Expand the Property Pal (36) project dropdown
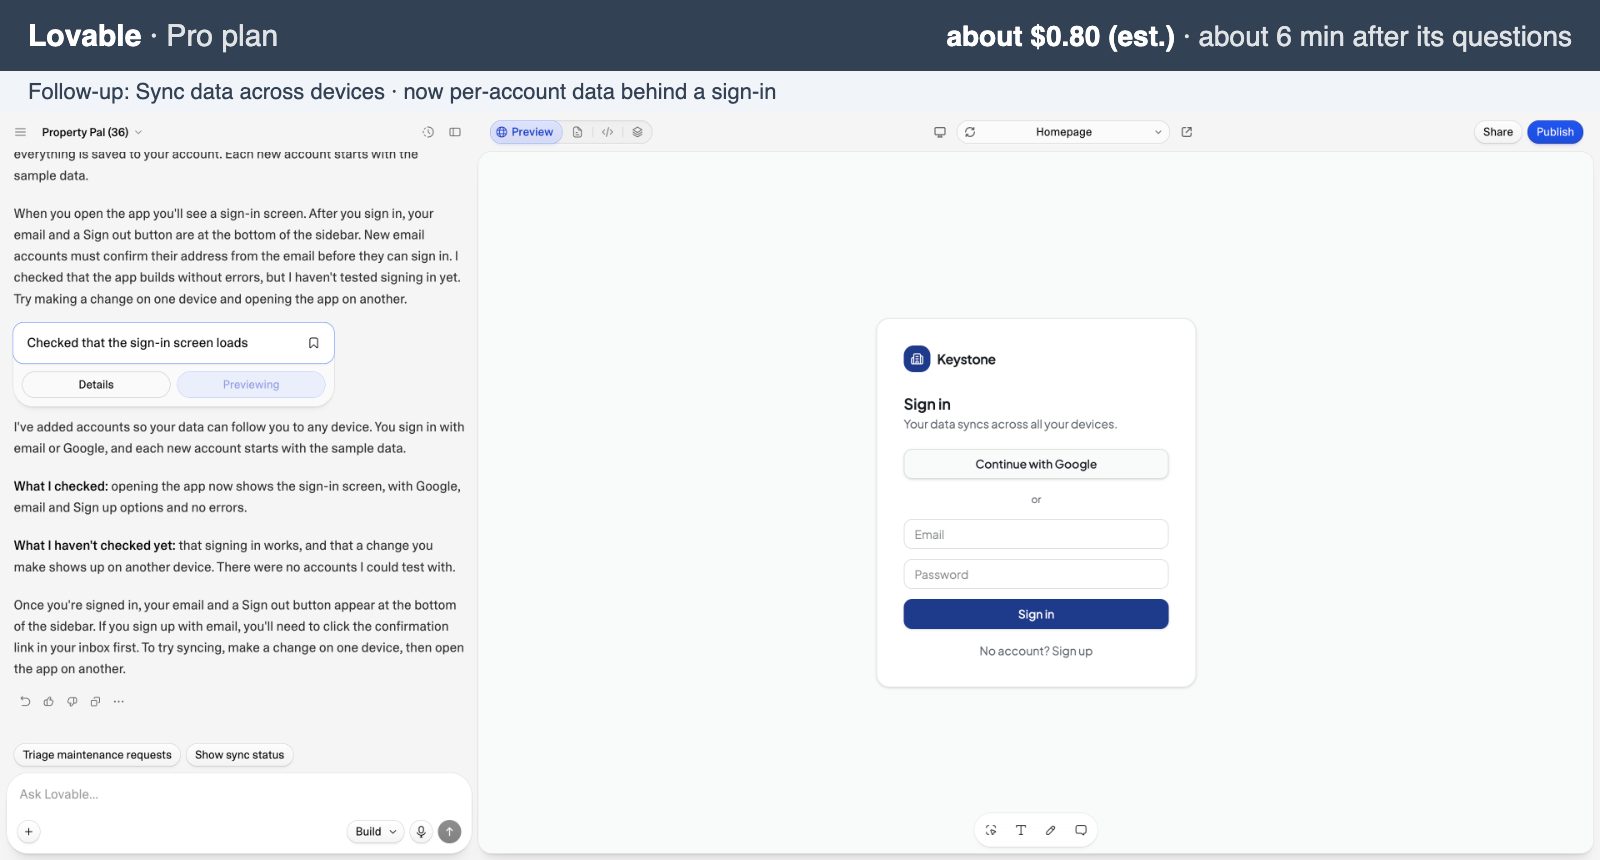Screen dimensions: 1600x860 [x=92, y=132]
